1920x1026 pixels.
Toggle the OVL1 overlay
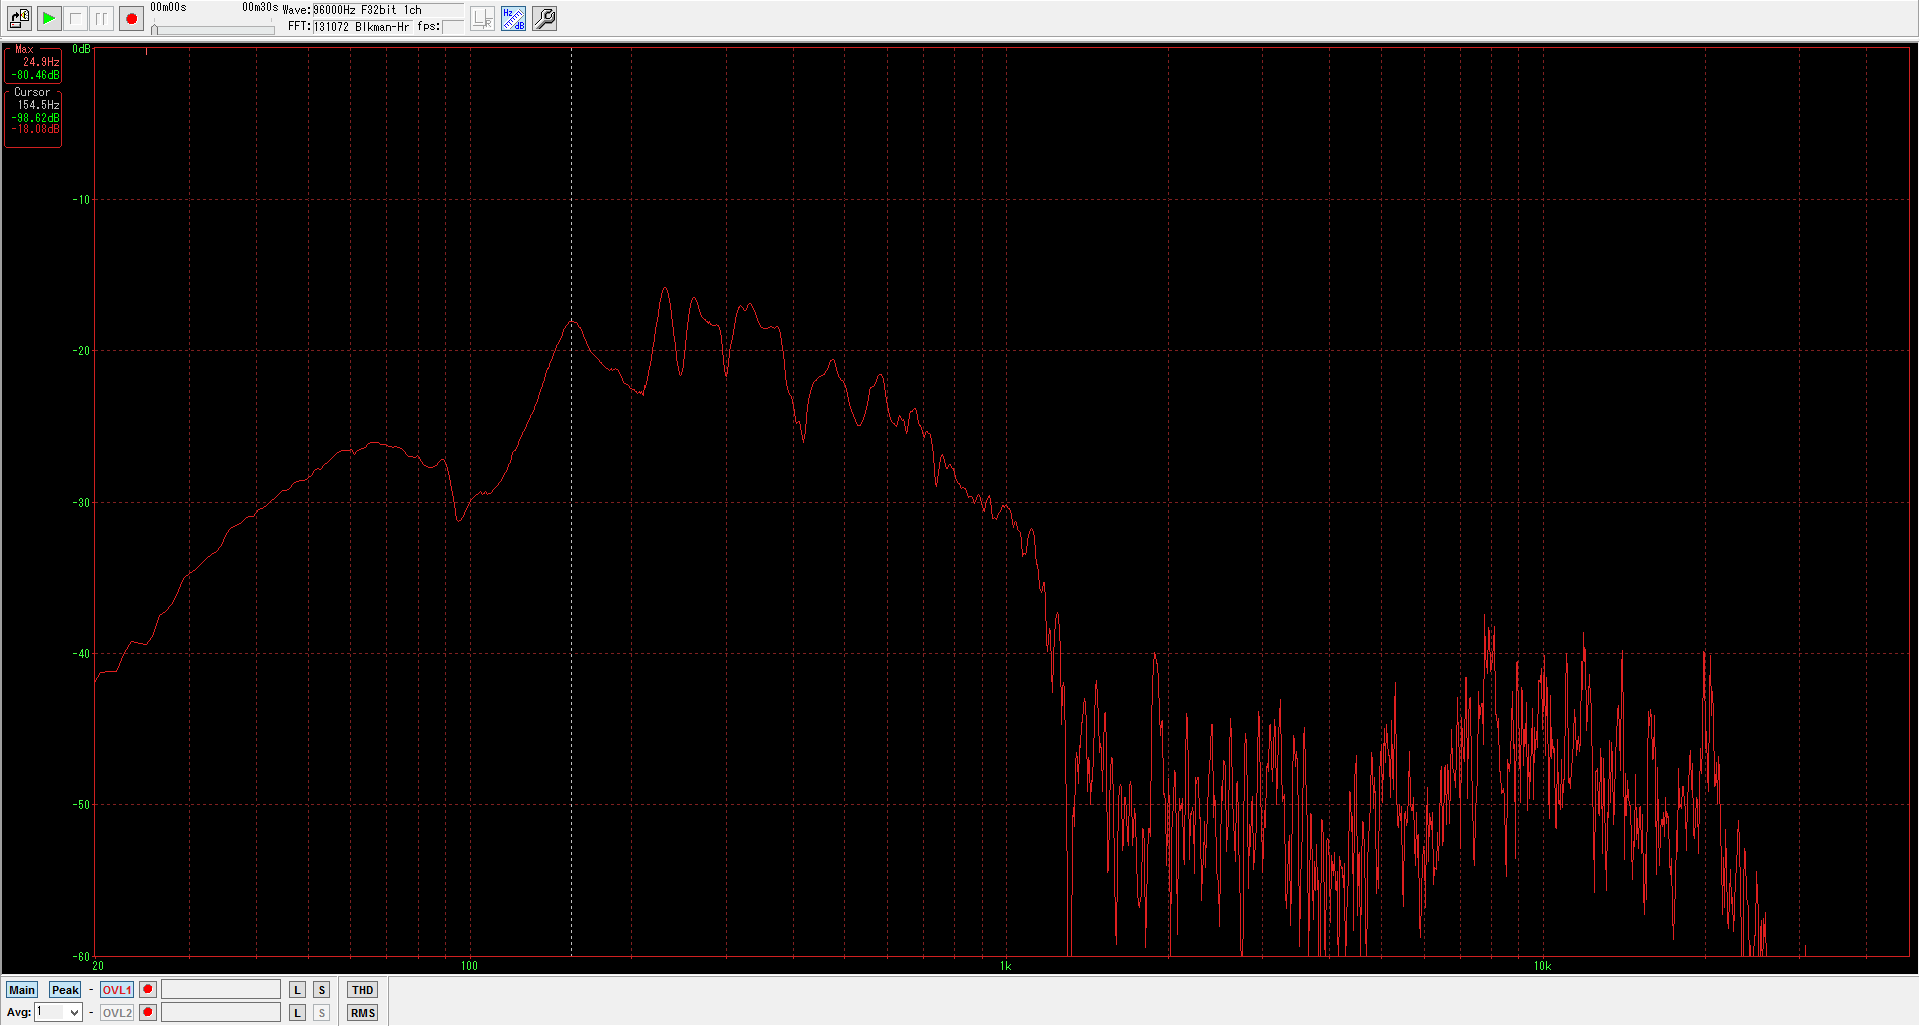click(x=117, y=990)
